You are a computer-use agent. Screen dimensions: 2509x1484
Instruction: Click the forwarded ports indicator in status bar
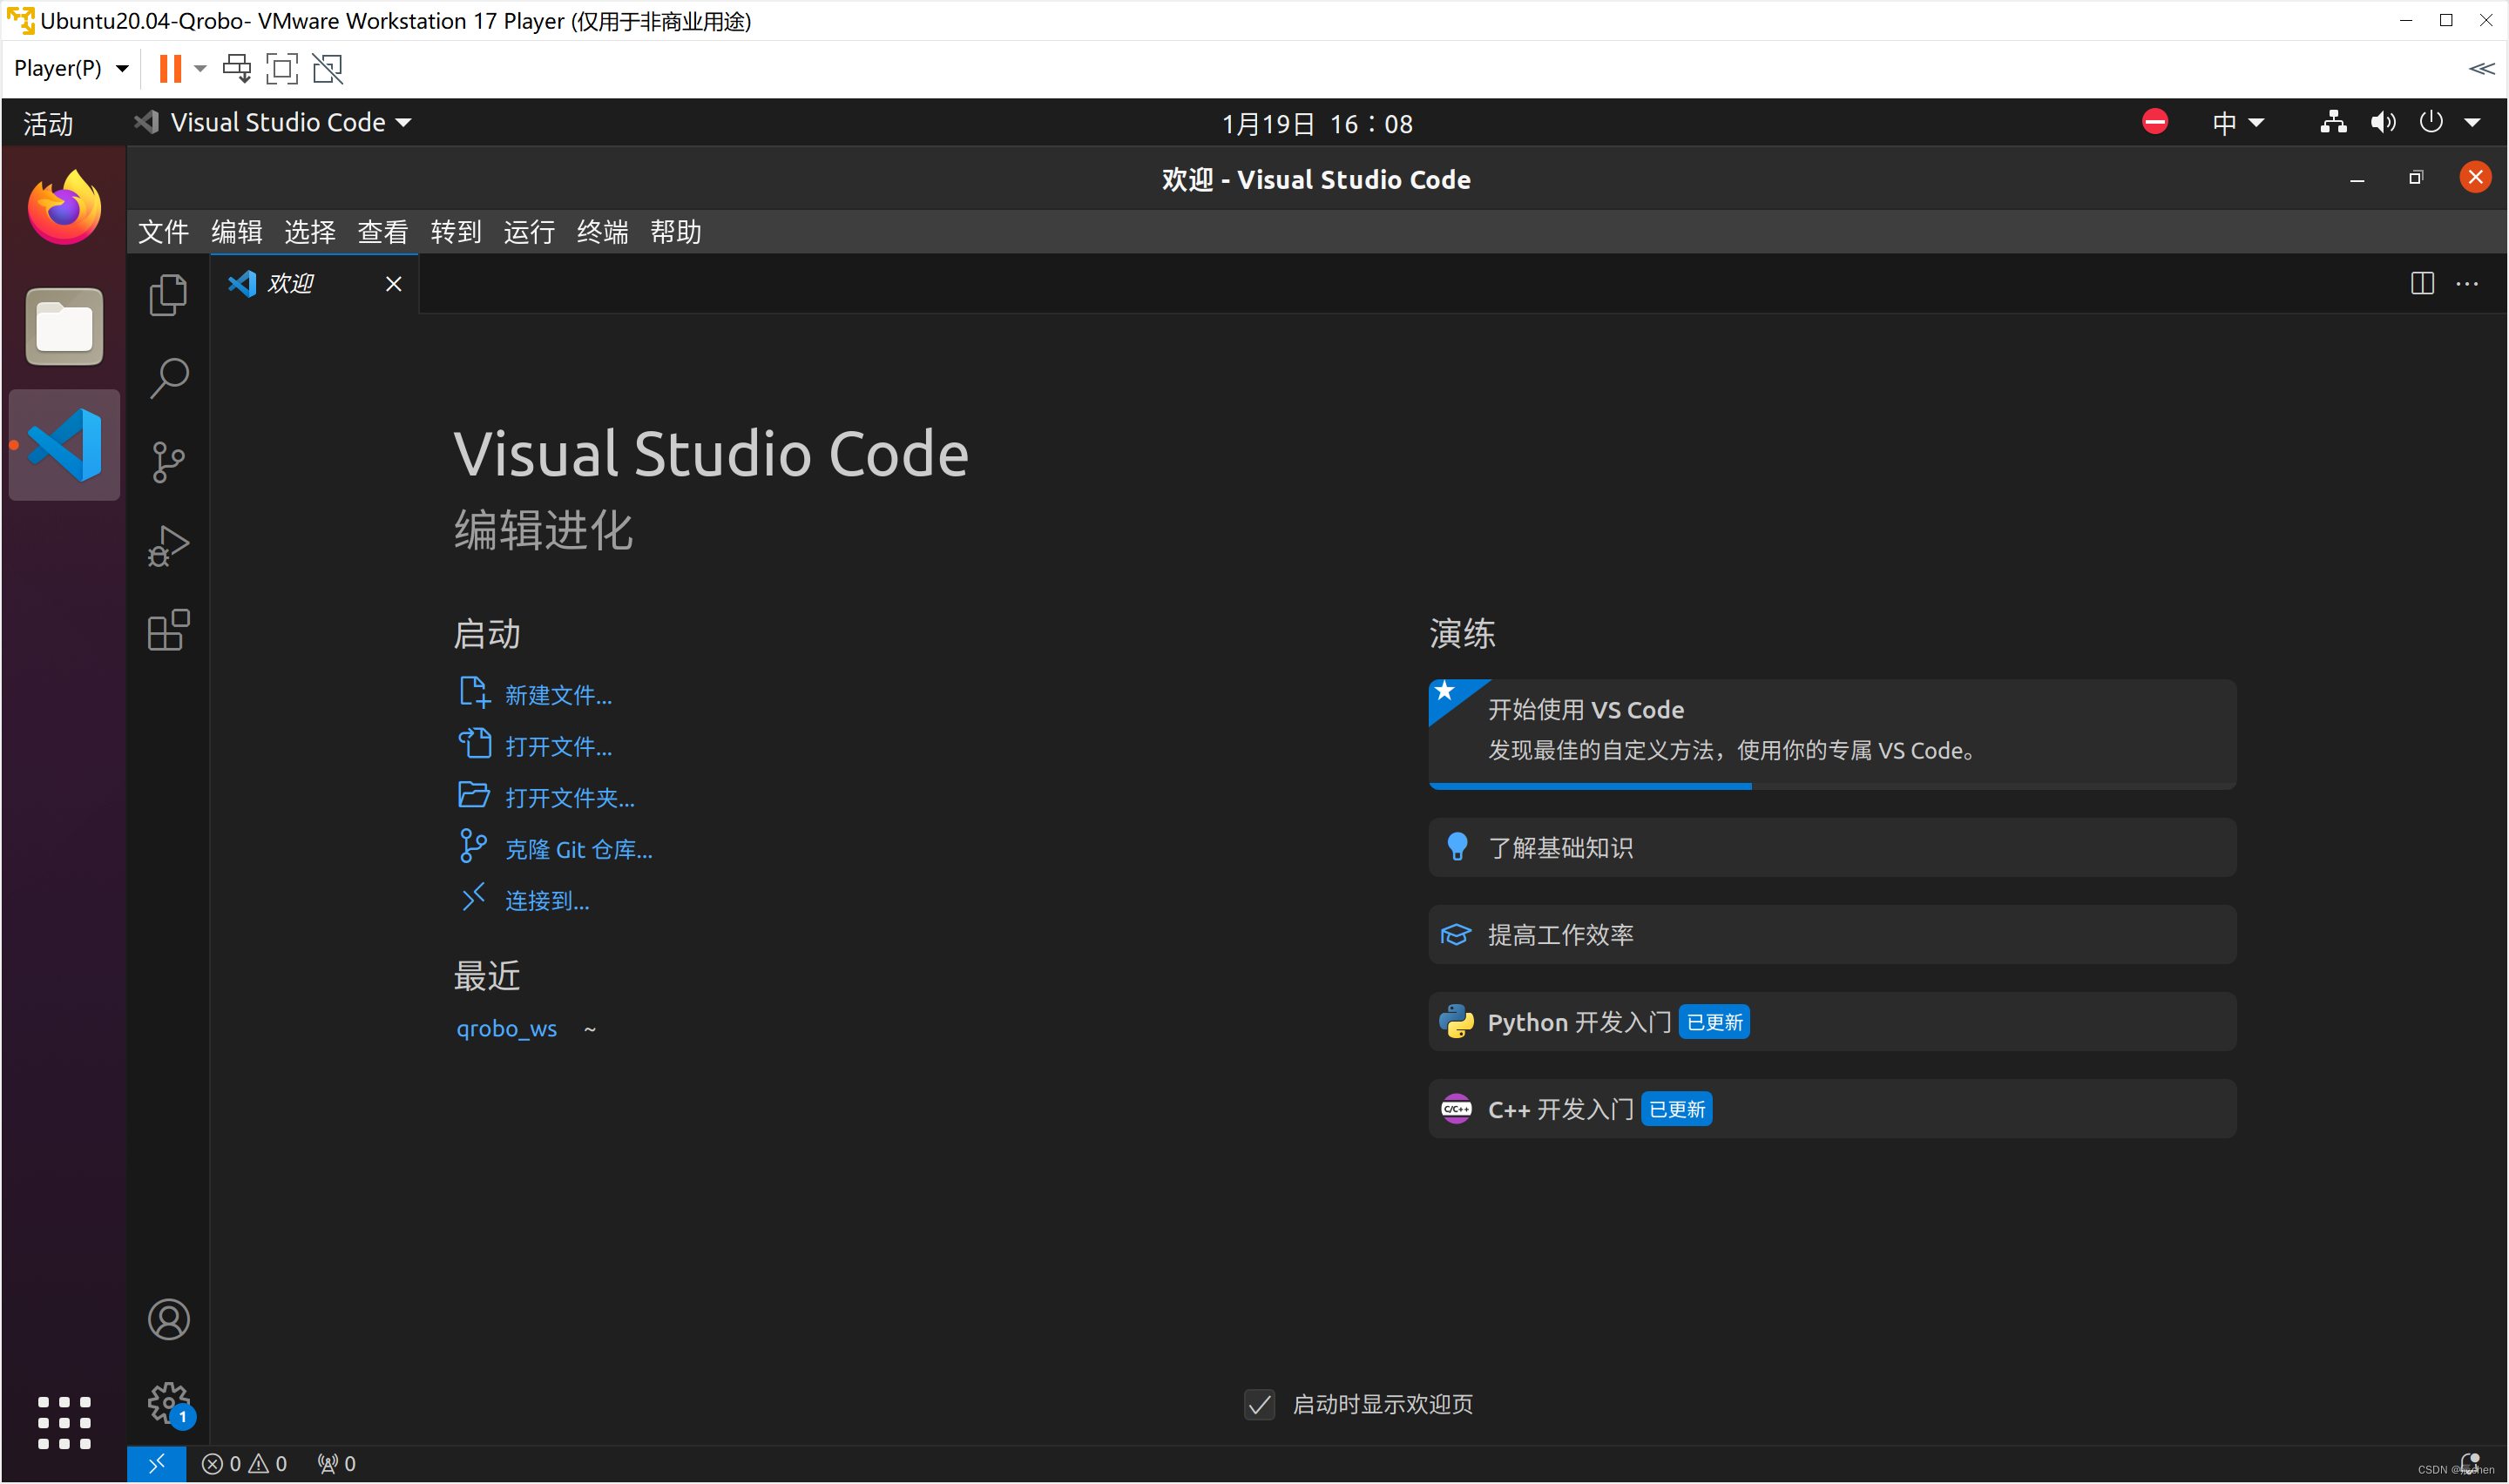(x=336, y=1463)
